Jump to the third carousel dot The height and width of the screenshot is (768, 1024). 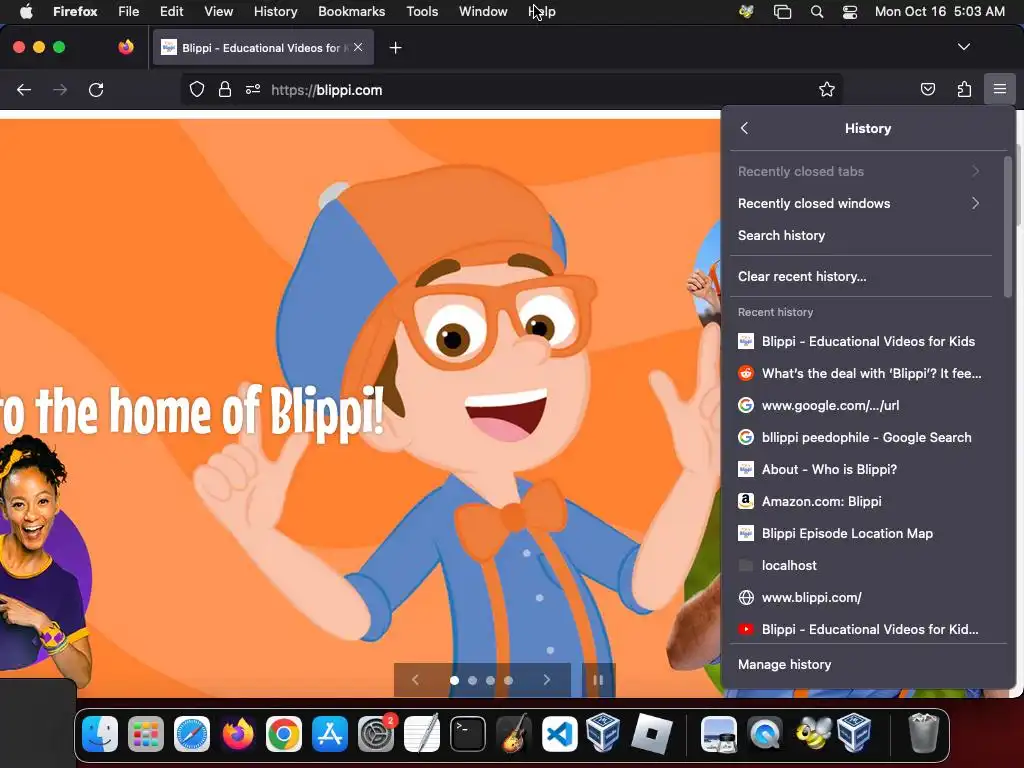click(490, 680)
